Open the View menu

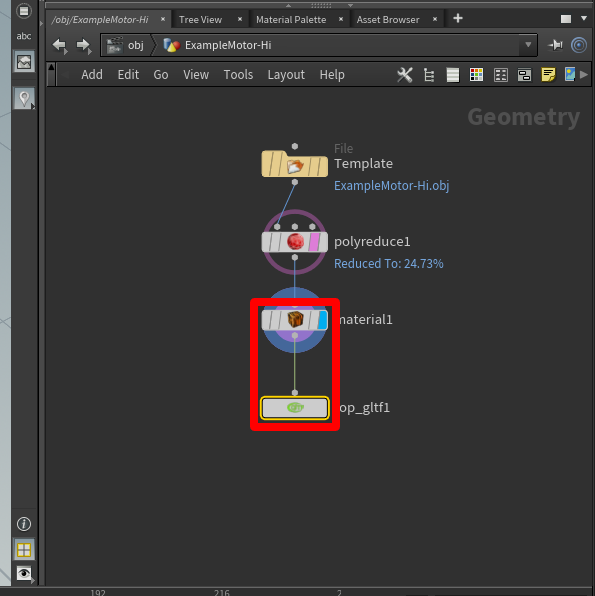[x=196, y=74]
